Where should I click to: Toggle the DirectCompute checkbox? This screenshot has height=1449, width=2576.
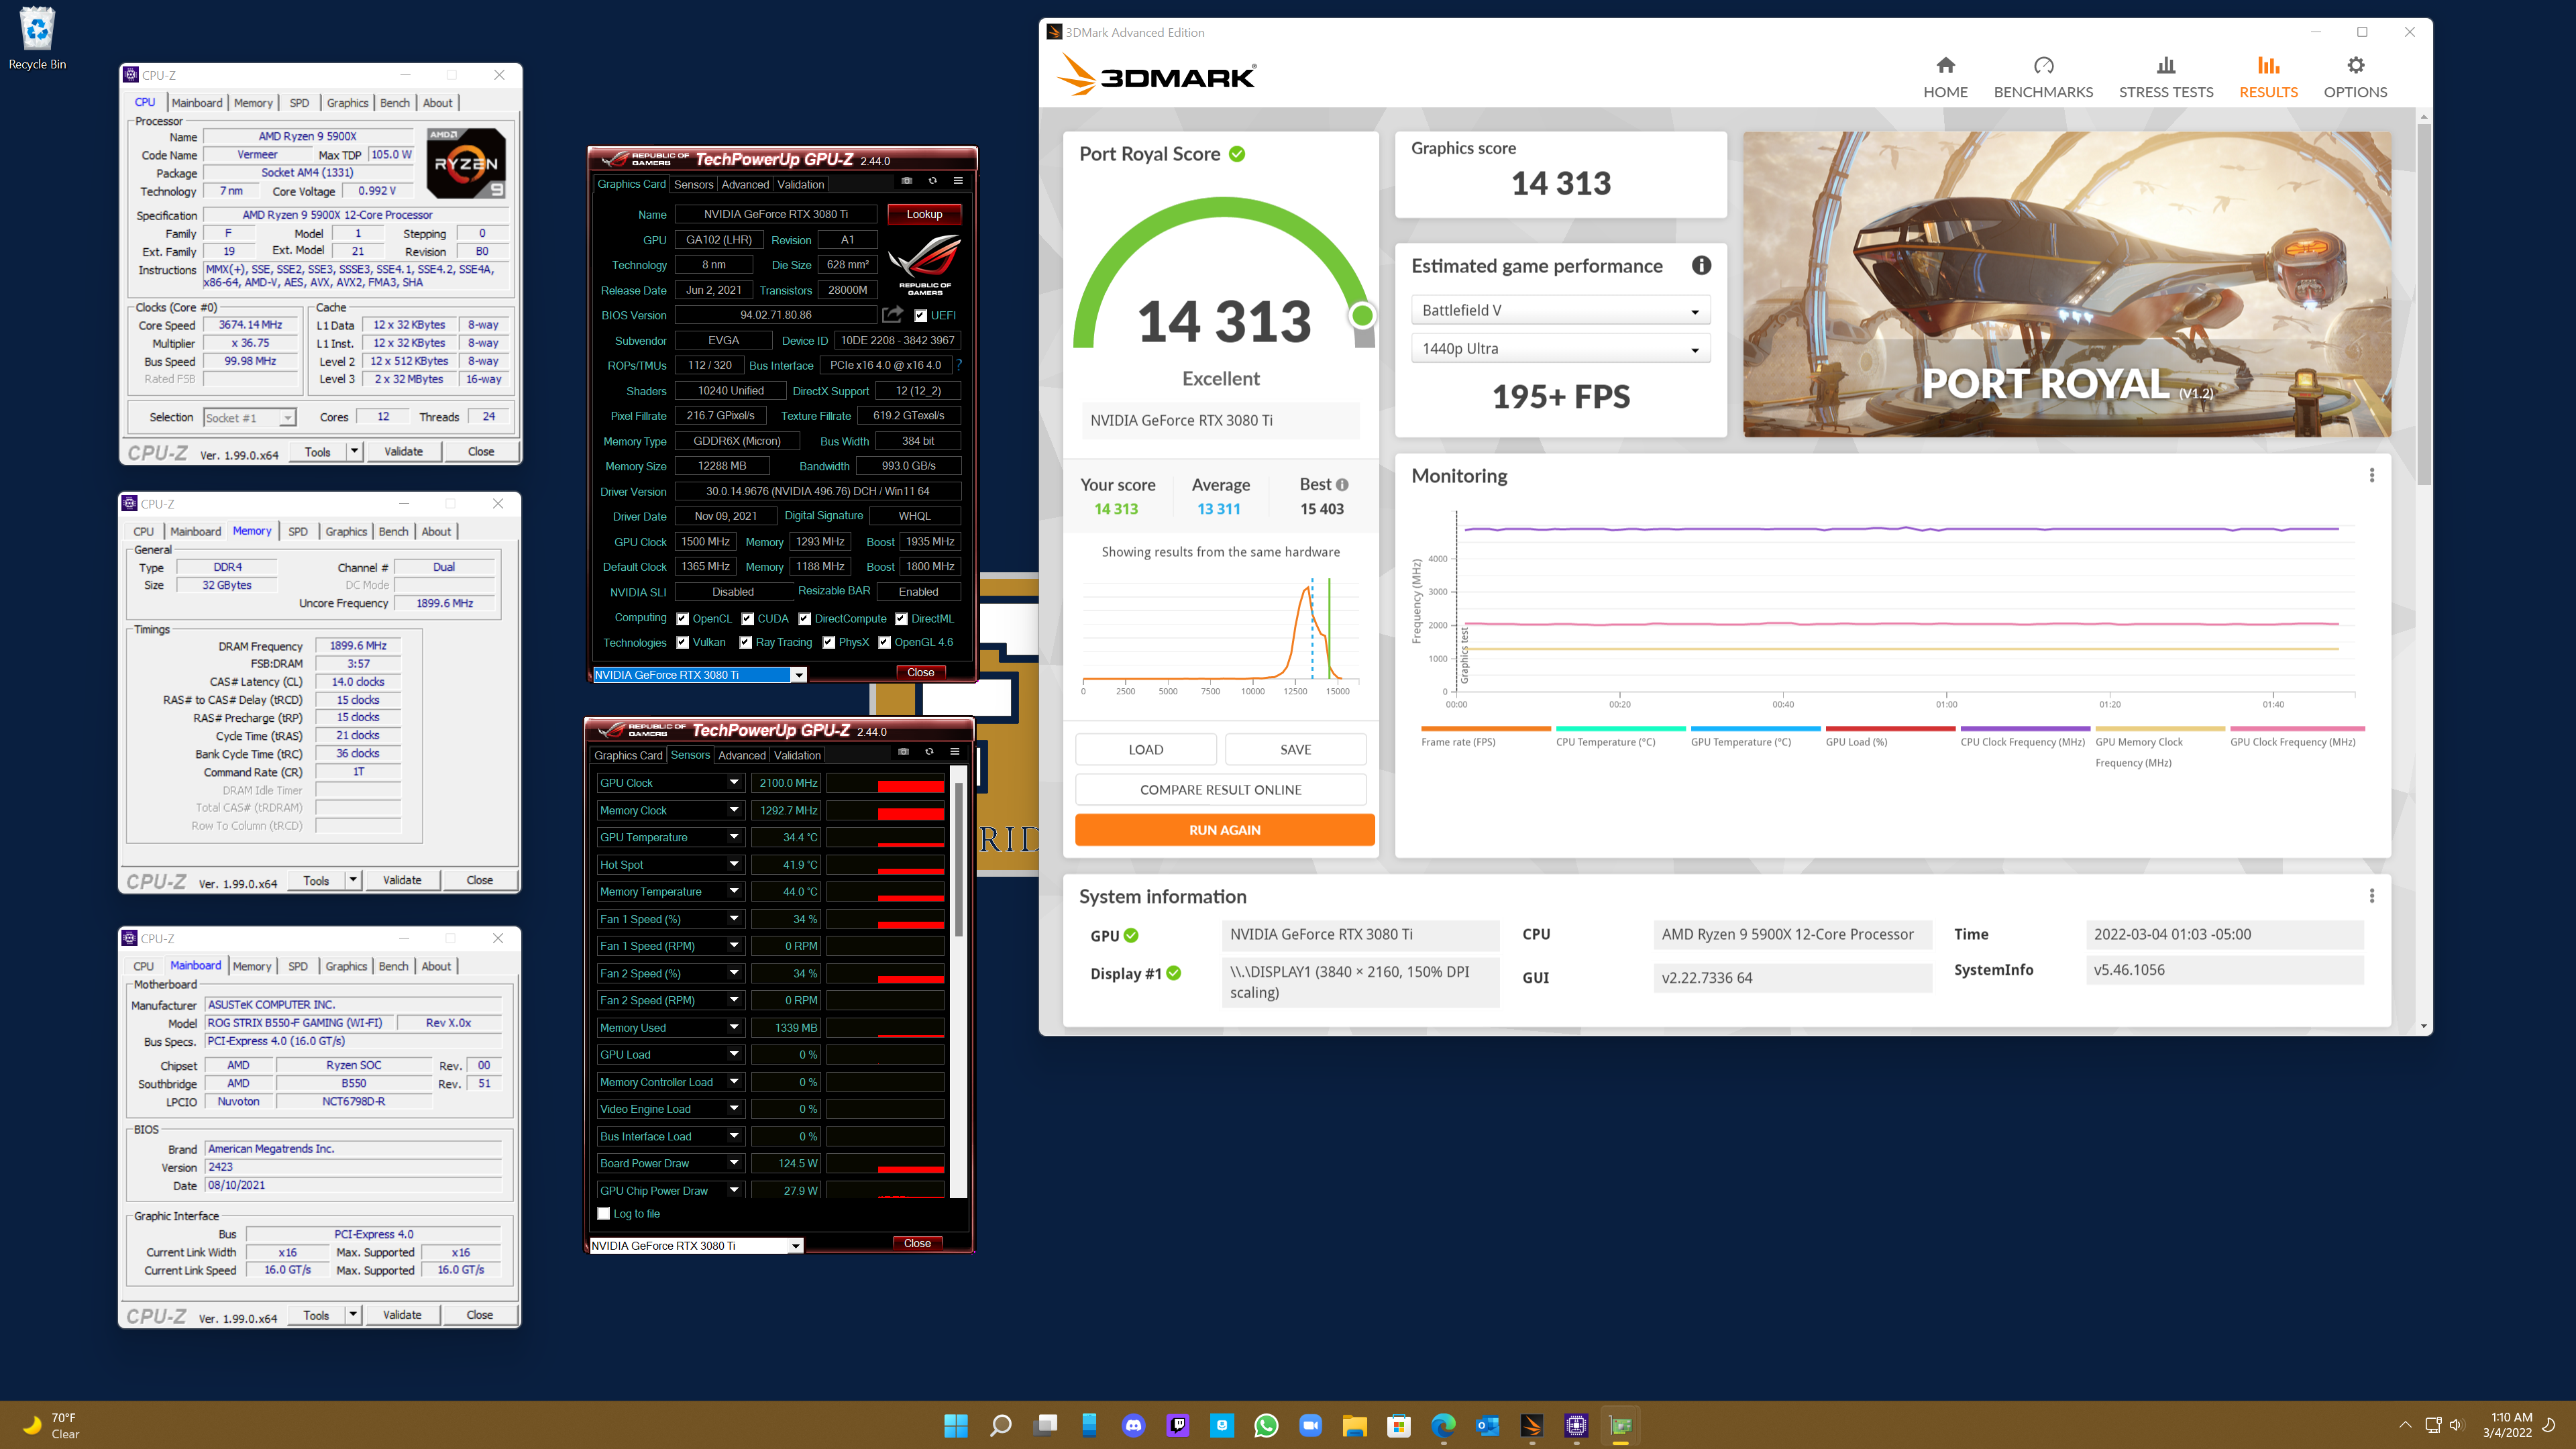pyautogui.click(x=804, y=619)
